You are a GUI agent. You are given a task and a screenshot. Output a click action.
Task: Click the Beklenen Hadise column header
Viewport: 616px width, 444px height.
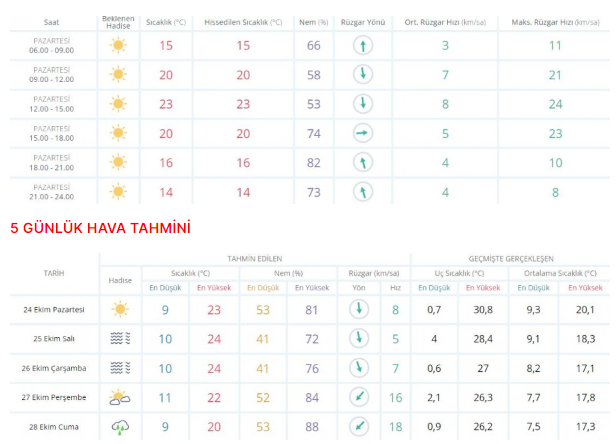point(119,21)
